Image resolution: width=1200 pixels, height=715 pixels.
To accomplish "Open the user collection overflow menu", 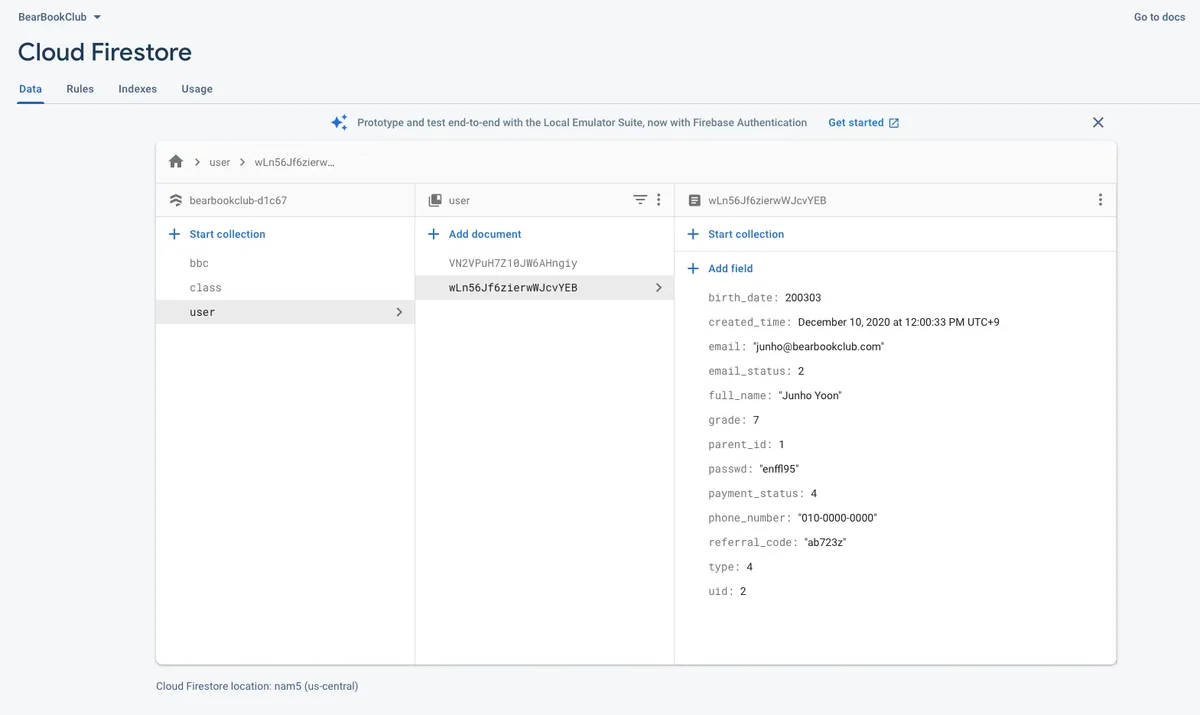I will pyautogui.click(x=658, y=200).
